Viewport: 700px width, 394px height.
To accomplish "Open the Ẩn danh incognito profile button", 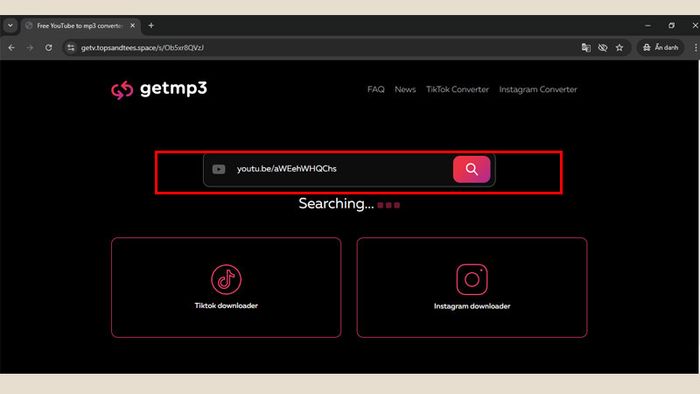I will pyautogui.click(x=660, y=47).
